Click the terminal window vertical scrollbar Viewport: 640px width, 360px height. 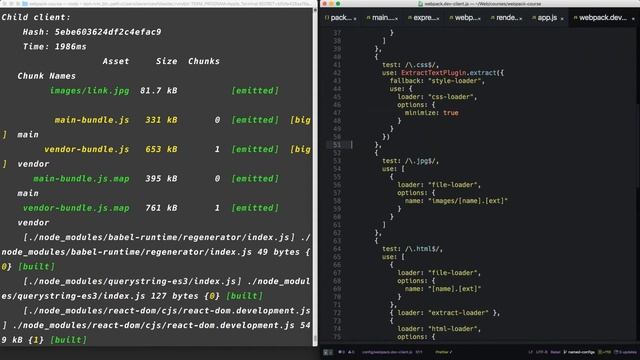[315, 176]
